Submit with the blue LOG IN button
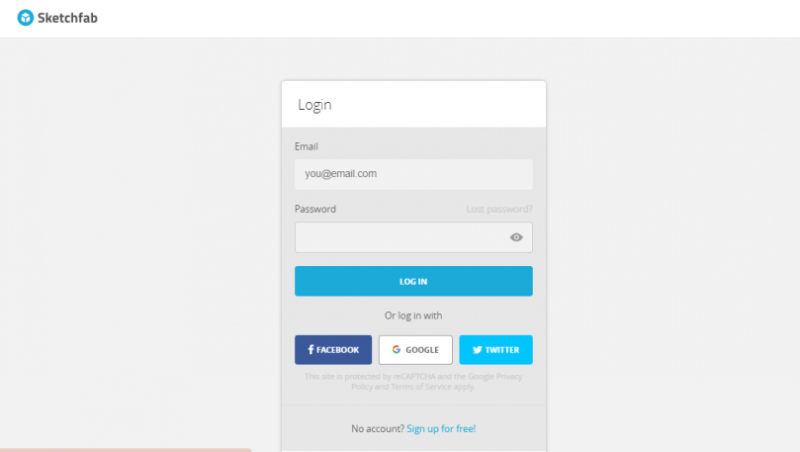This screenshot has height=452, width=800. tap(413, 281)
